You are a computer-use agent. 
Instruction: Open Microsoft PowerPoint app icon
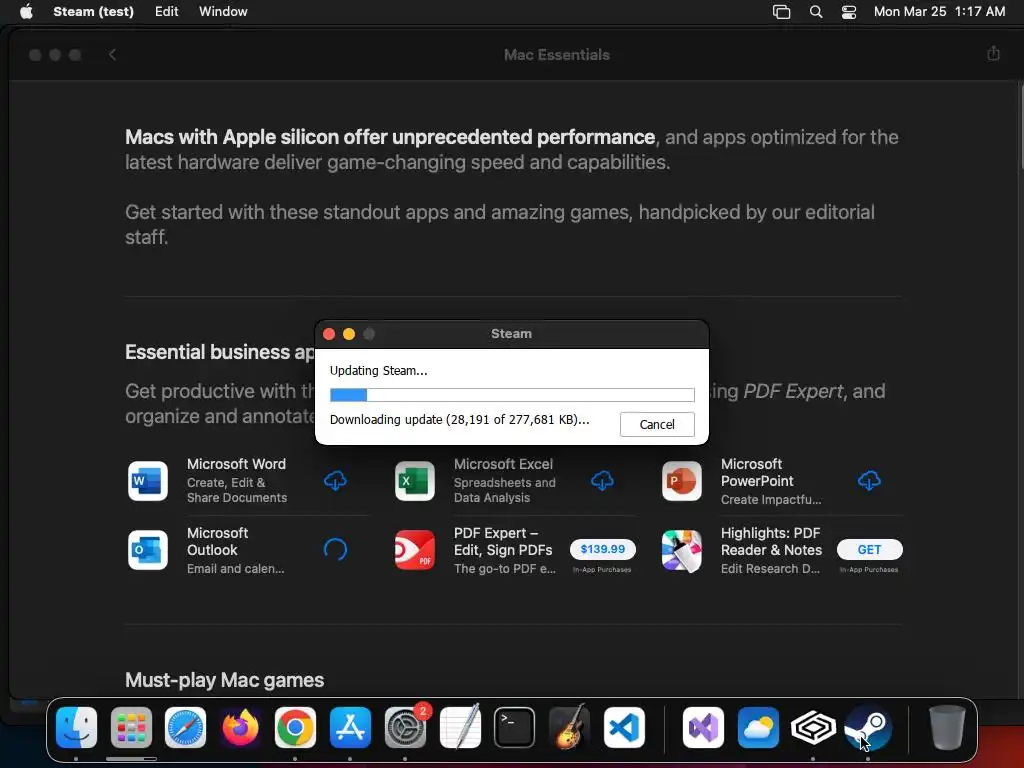[x=682, y=481]
